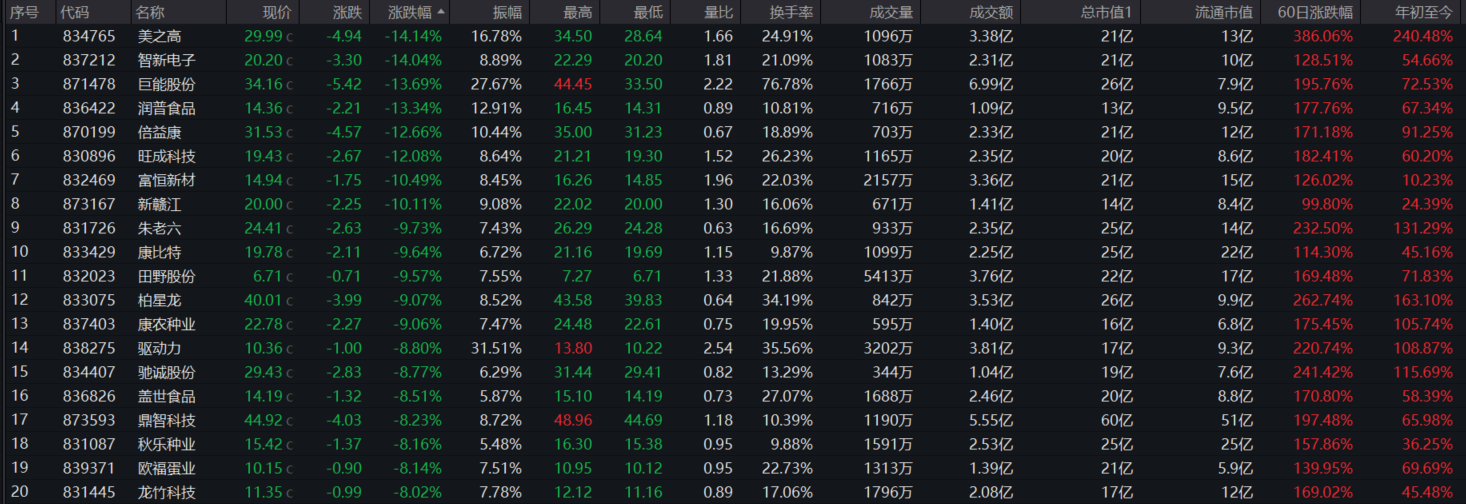This screenshot has height=504, width=1466.
Task: Select the stock 润普食品
Action: [167, 108]
